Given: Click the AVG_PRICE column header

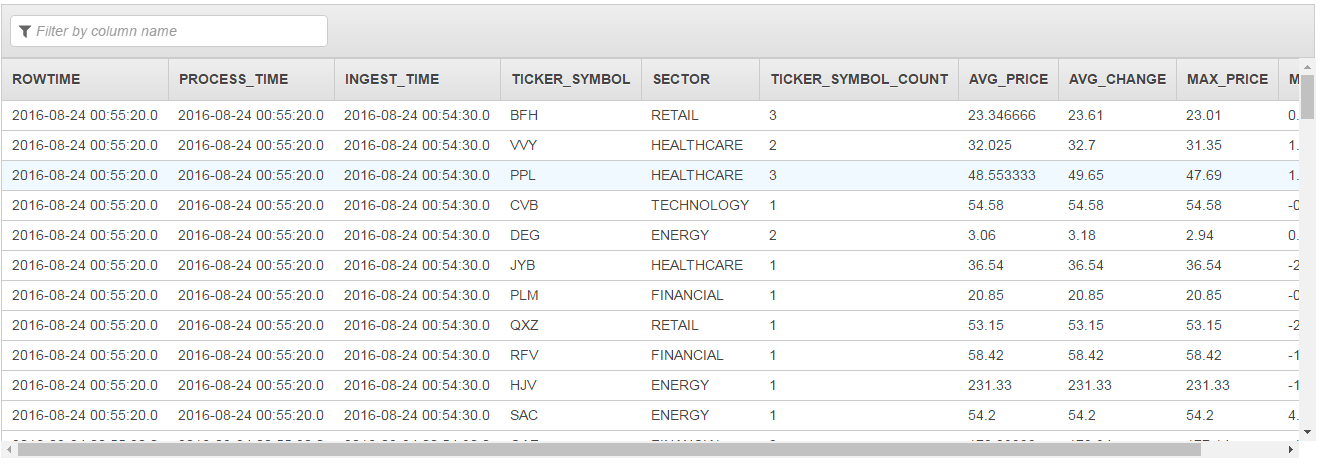Looking at the screenshot, I should tap(1008, 79).
